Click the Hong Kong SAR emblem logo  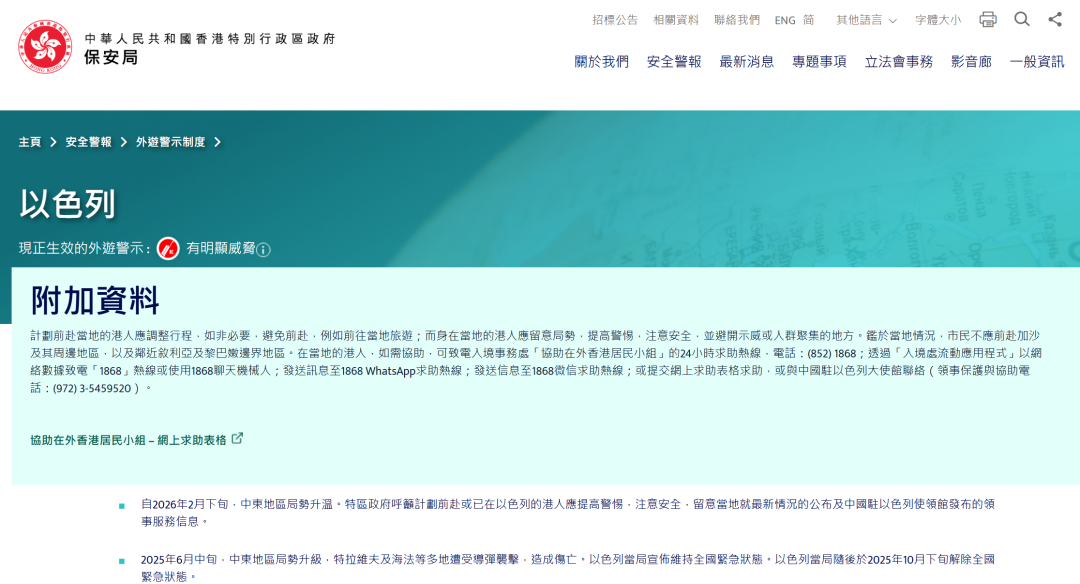(x=45, y=47)
